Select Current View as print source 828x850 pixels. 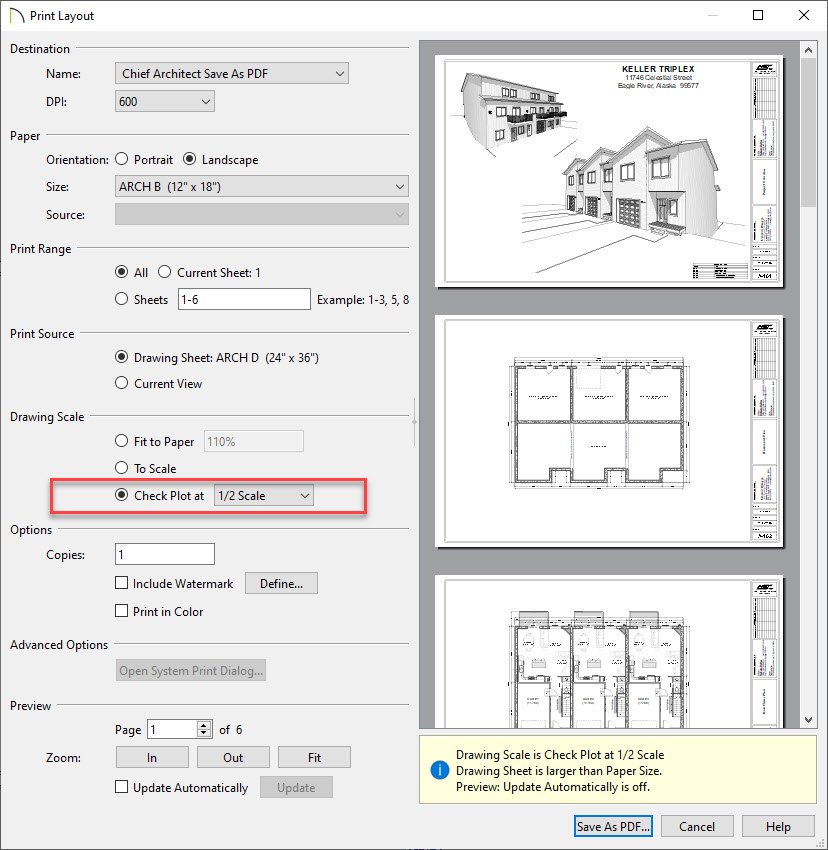click(x=123, y=383)
